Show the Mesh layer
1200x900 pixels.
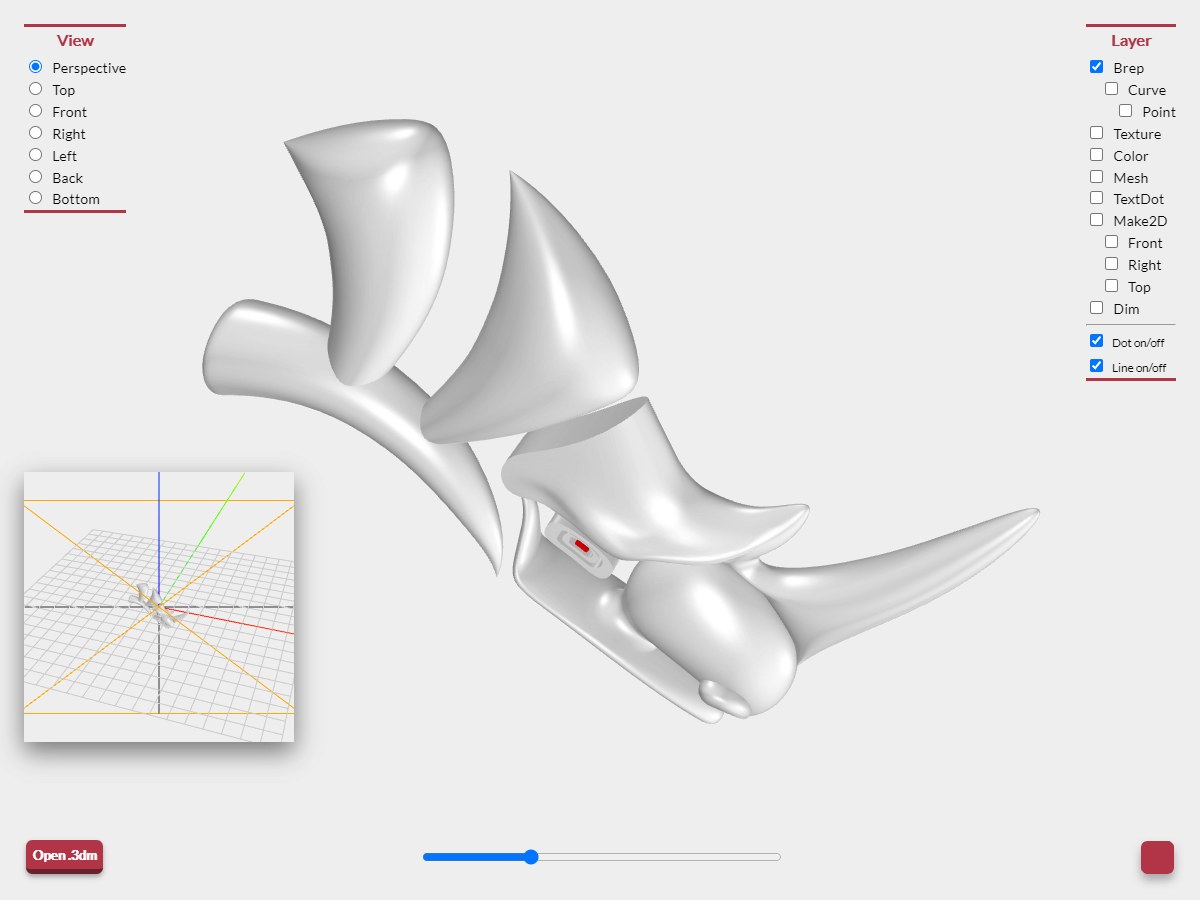pyautogui.click(x=1096, y=176)
